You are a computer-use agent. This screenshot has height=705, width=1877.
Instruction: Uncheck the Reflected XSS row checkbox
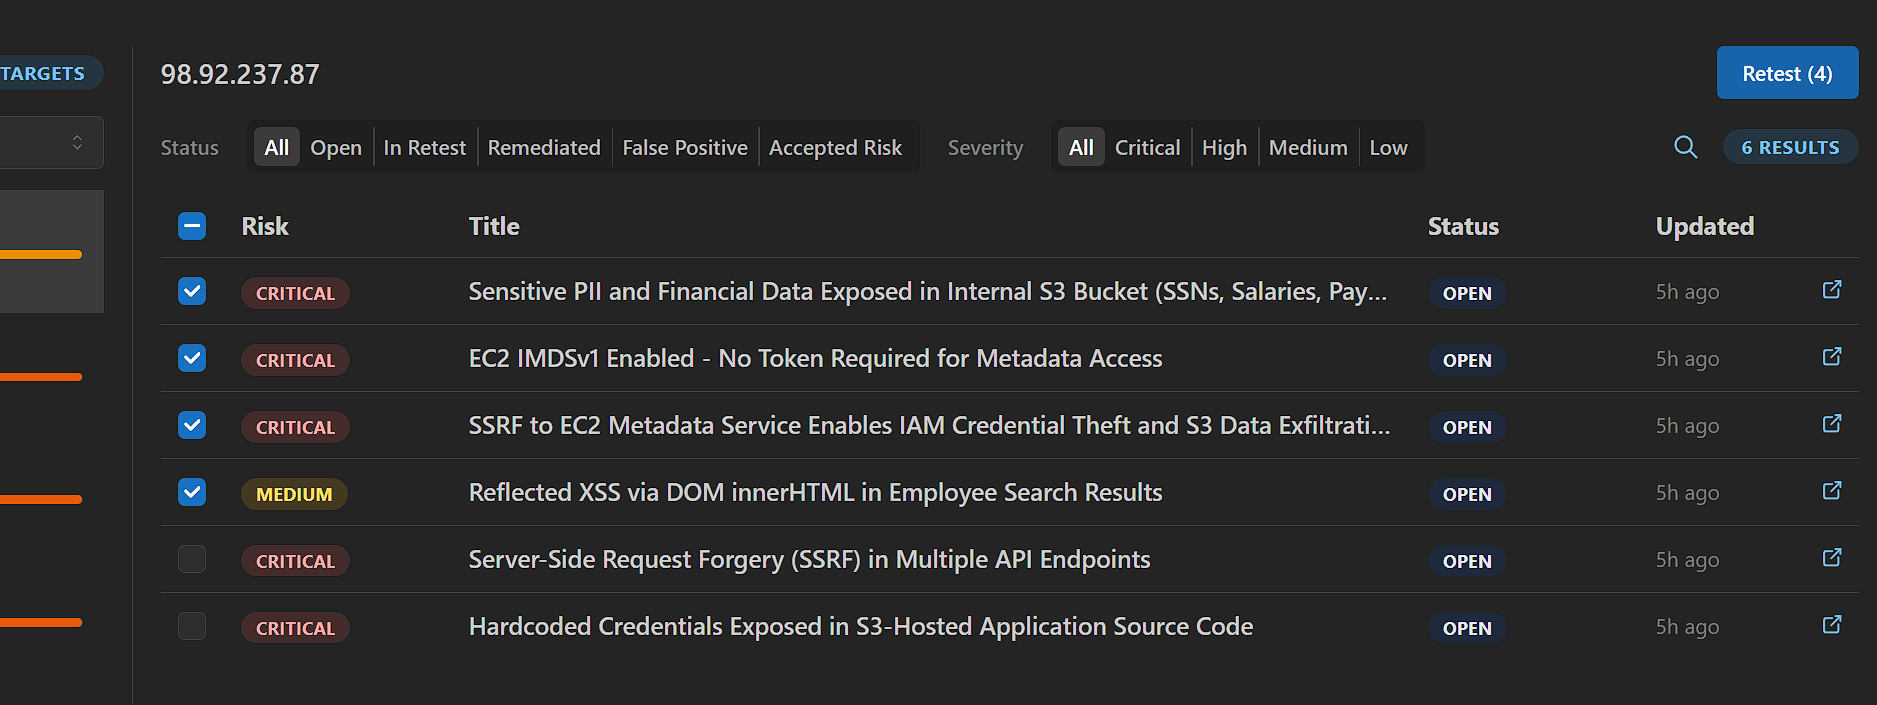pos(192,492)
